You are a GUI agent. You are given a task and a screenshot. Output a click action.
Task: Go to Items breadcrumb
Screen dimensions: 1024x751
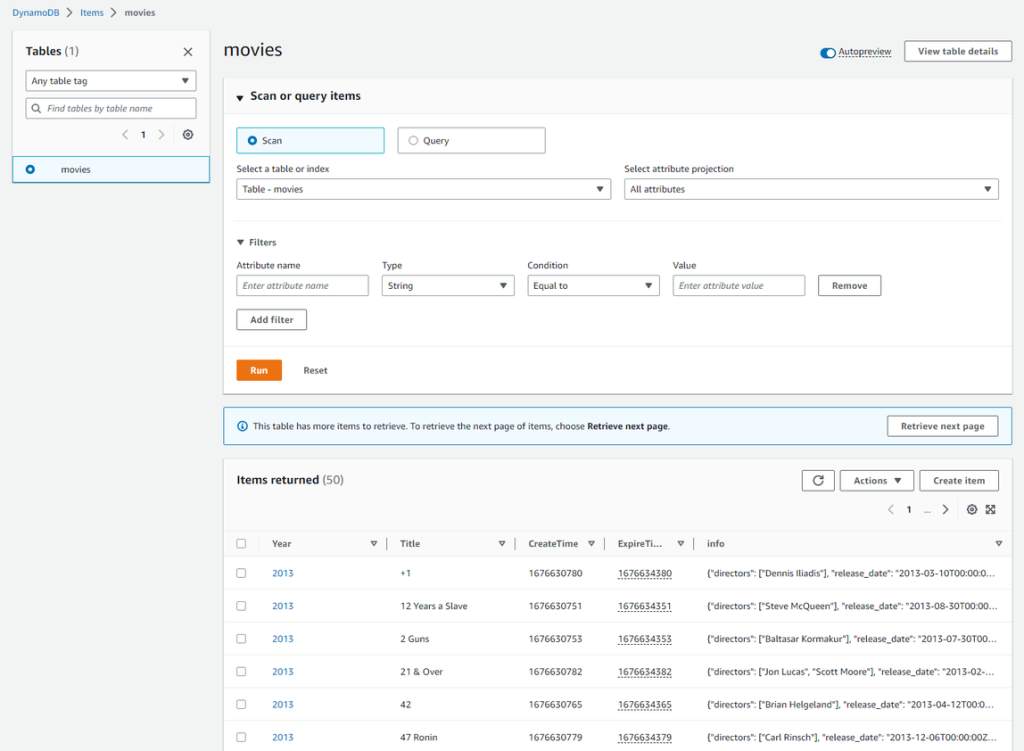click(x=92, y=12)
